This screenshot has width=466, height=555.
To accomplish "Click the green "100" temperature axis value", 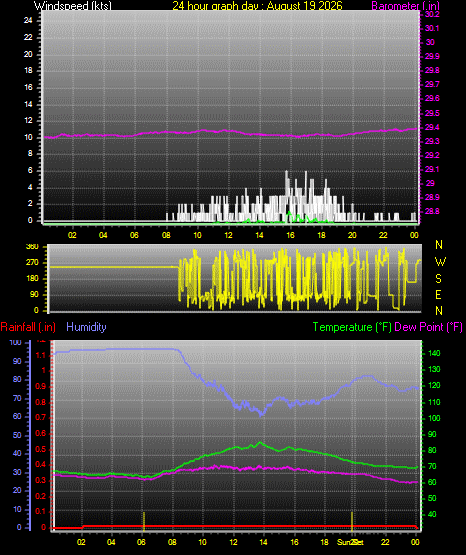I will pyautogui.click(x=434, y=418).
